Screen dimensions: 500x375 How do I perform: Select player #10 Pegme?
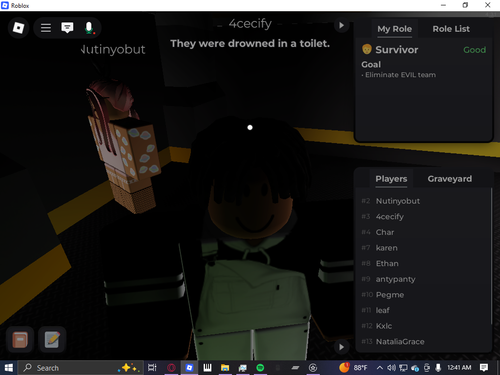423,295
